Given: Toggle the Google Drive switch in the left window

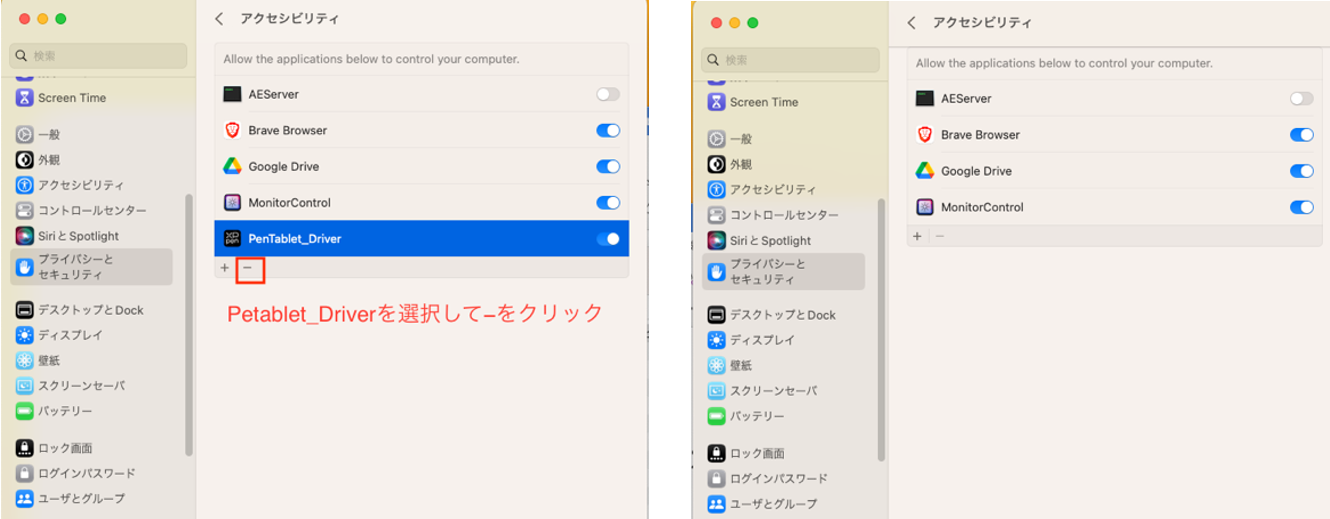Looking at the screenshot, I should pos(608,166).
